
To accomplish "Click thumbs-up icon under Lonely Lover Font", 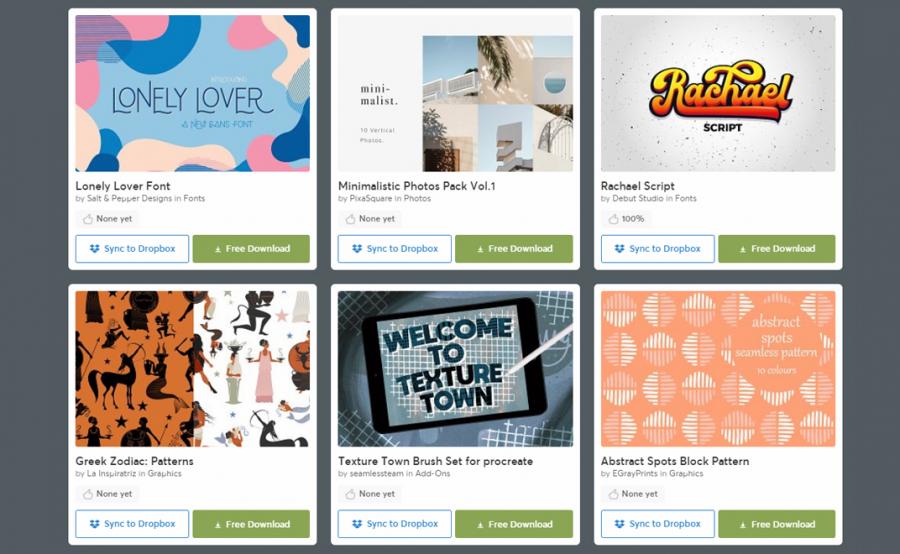I will (88, 219).
